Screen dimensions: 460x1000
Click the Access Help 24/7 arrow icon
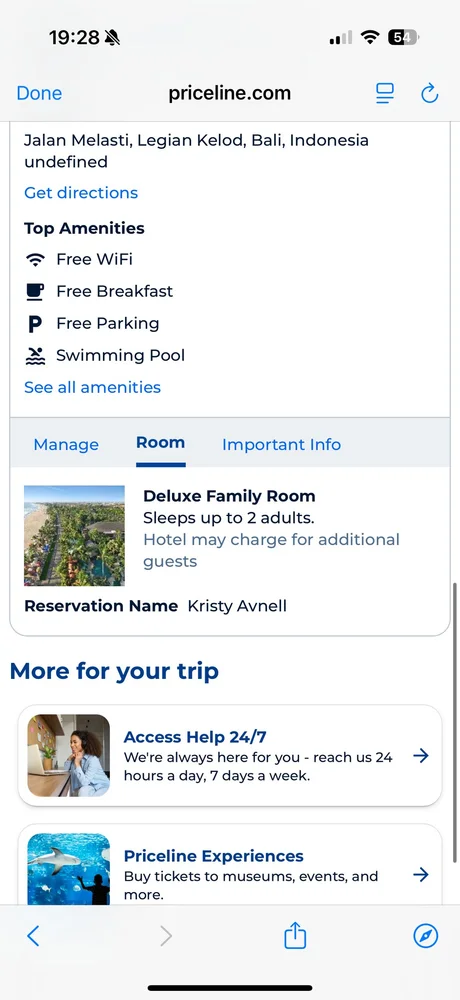(420, 756)
